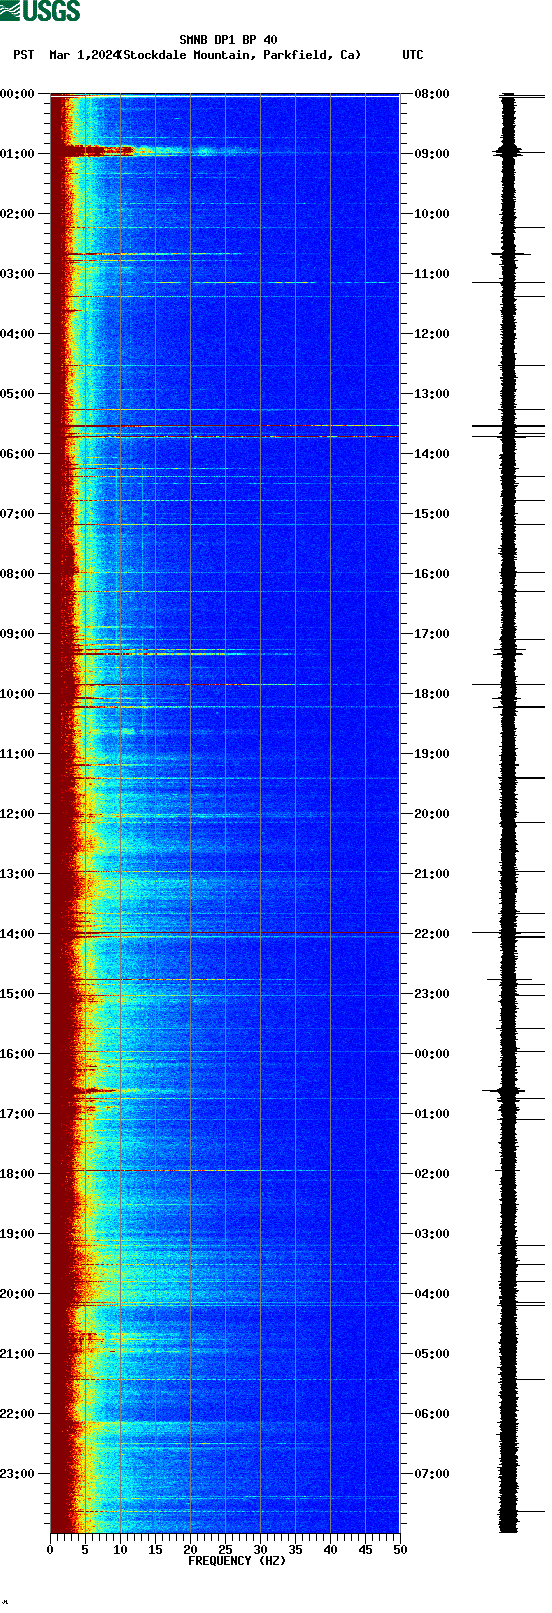This screenshot has height=1613, width=552.
Task: Click the 09:00 UTC time label
Action: 432,154
